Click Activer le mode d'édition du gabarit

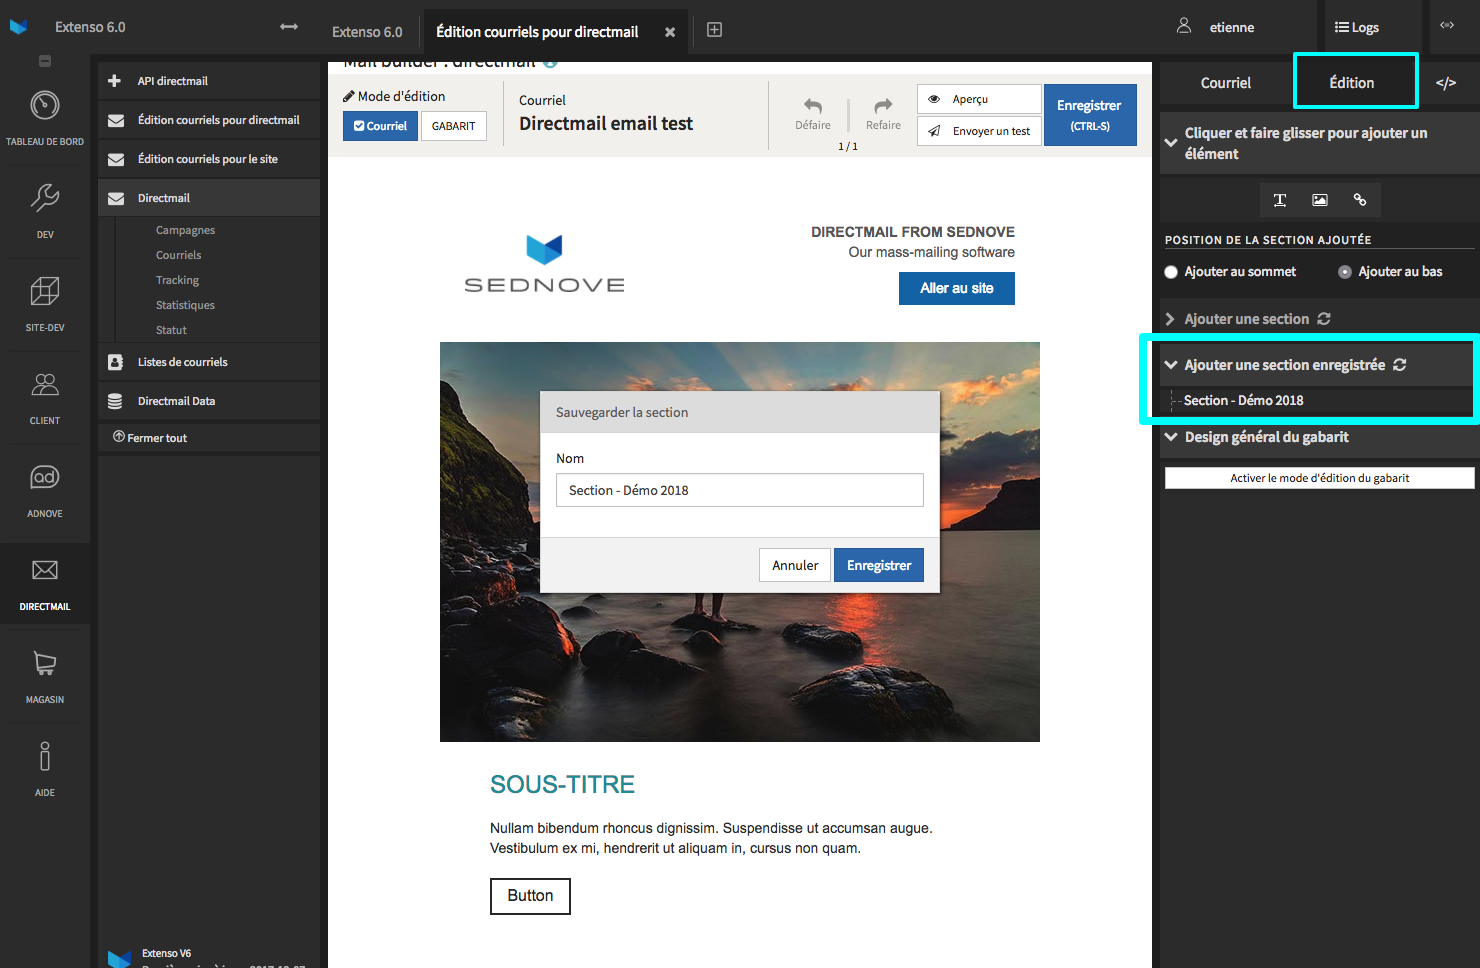(x=1320, y=478)
